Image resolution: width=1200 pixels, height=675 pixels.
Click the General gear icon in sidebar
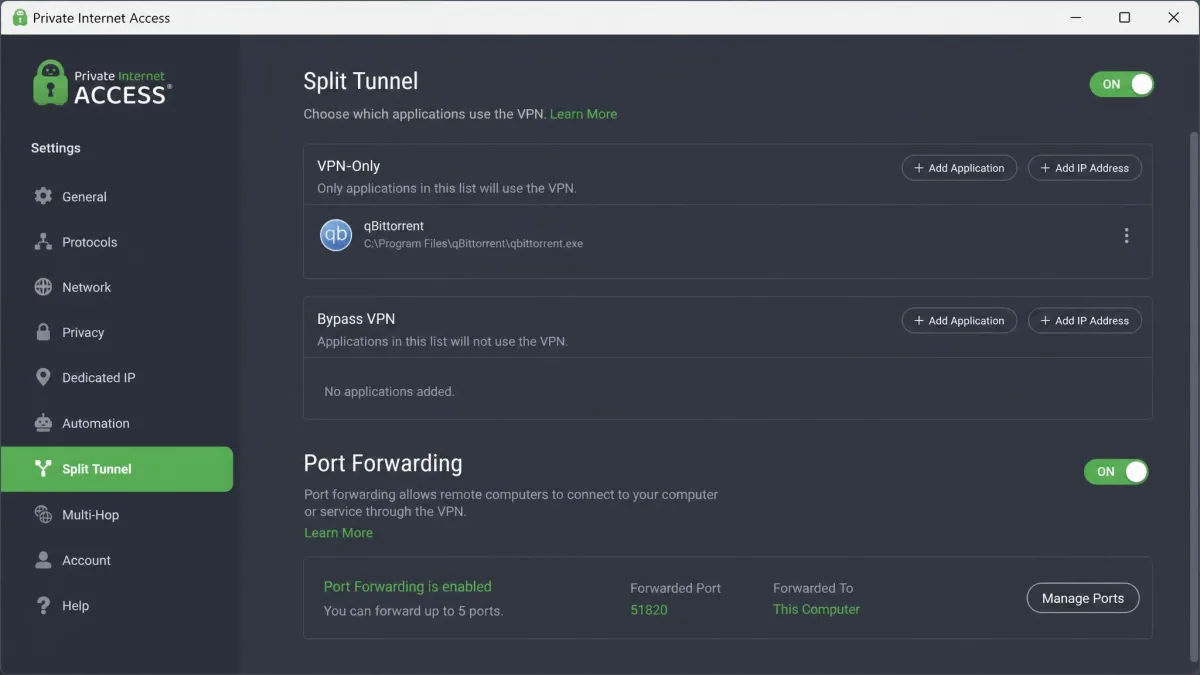coord(43,196)
